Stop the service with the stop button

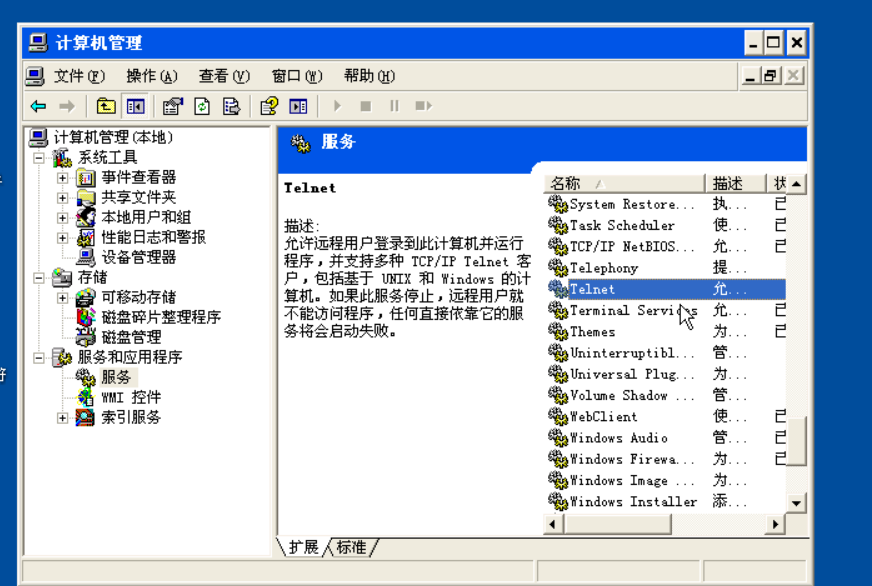(365, 106)
